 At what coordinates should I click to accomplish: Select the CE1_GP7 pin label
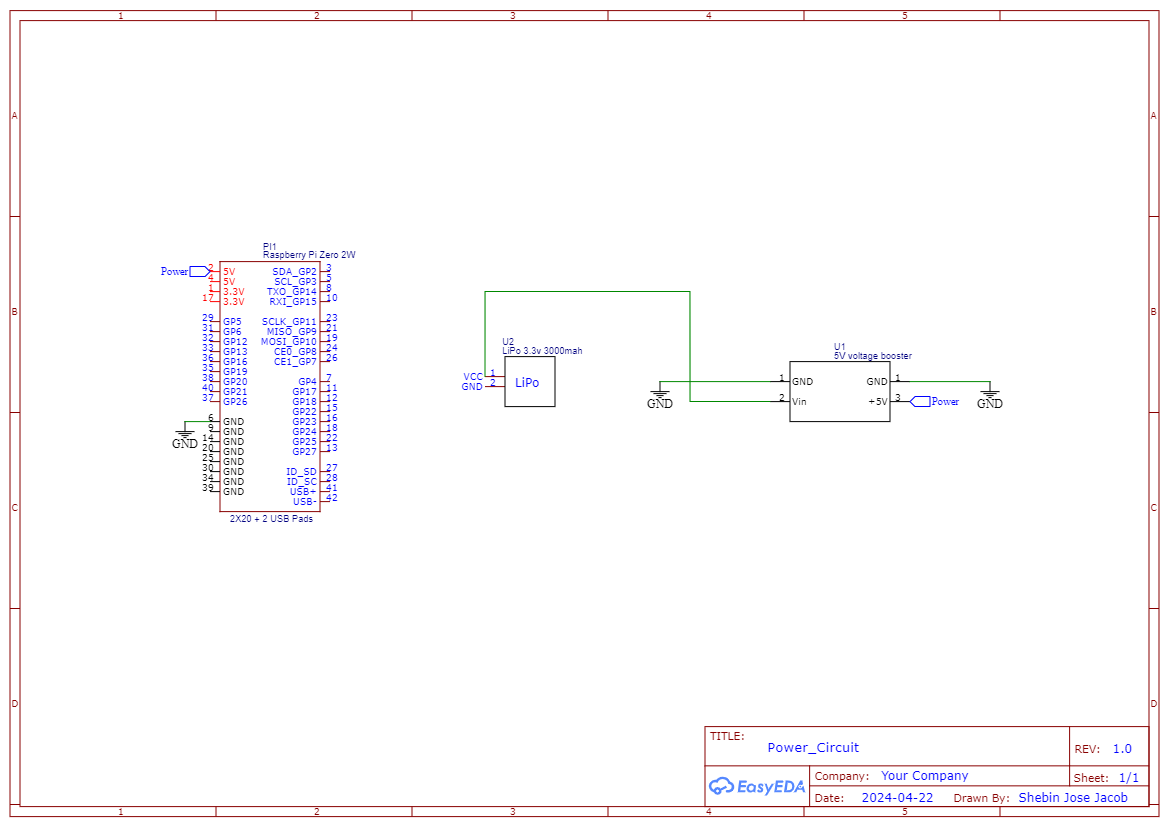295,362
